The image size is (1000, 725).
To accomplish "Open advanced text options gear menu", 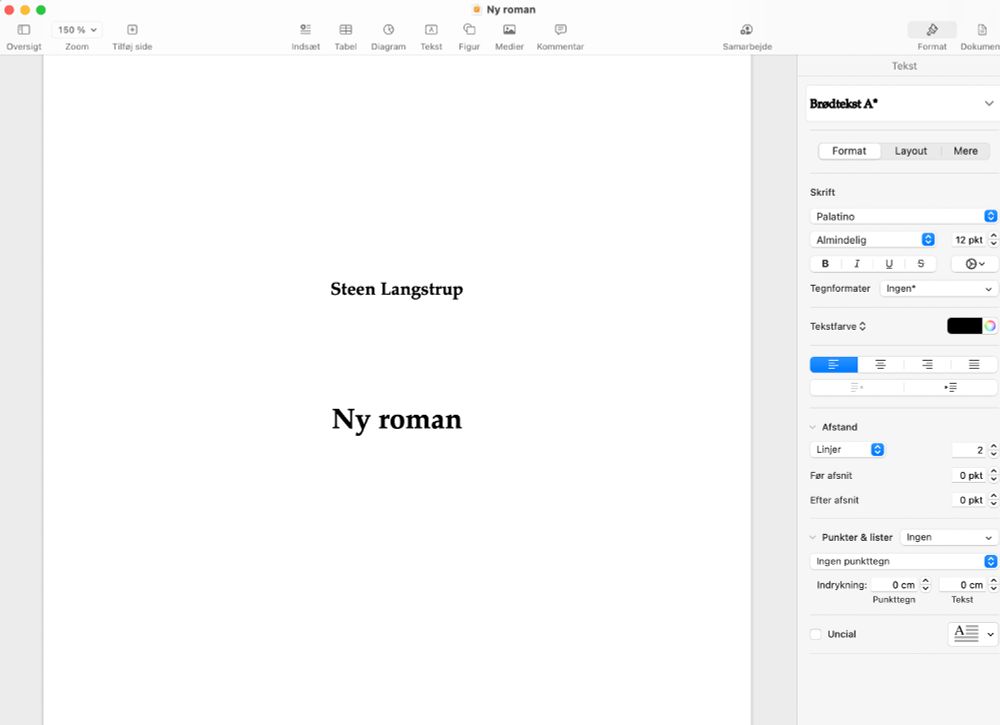I will [974, 264].
